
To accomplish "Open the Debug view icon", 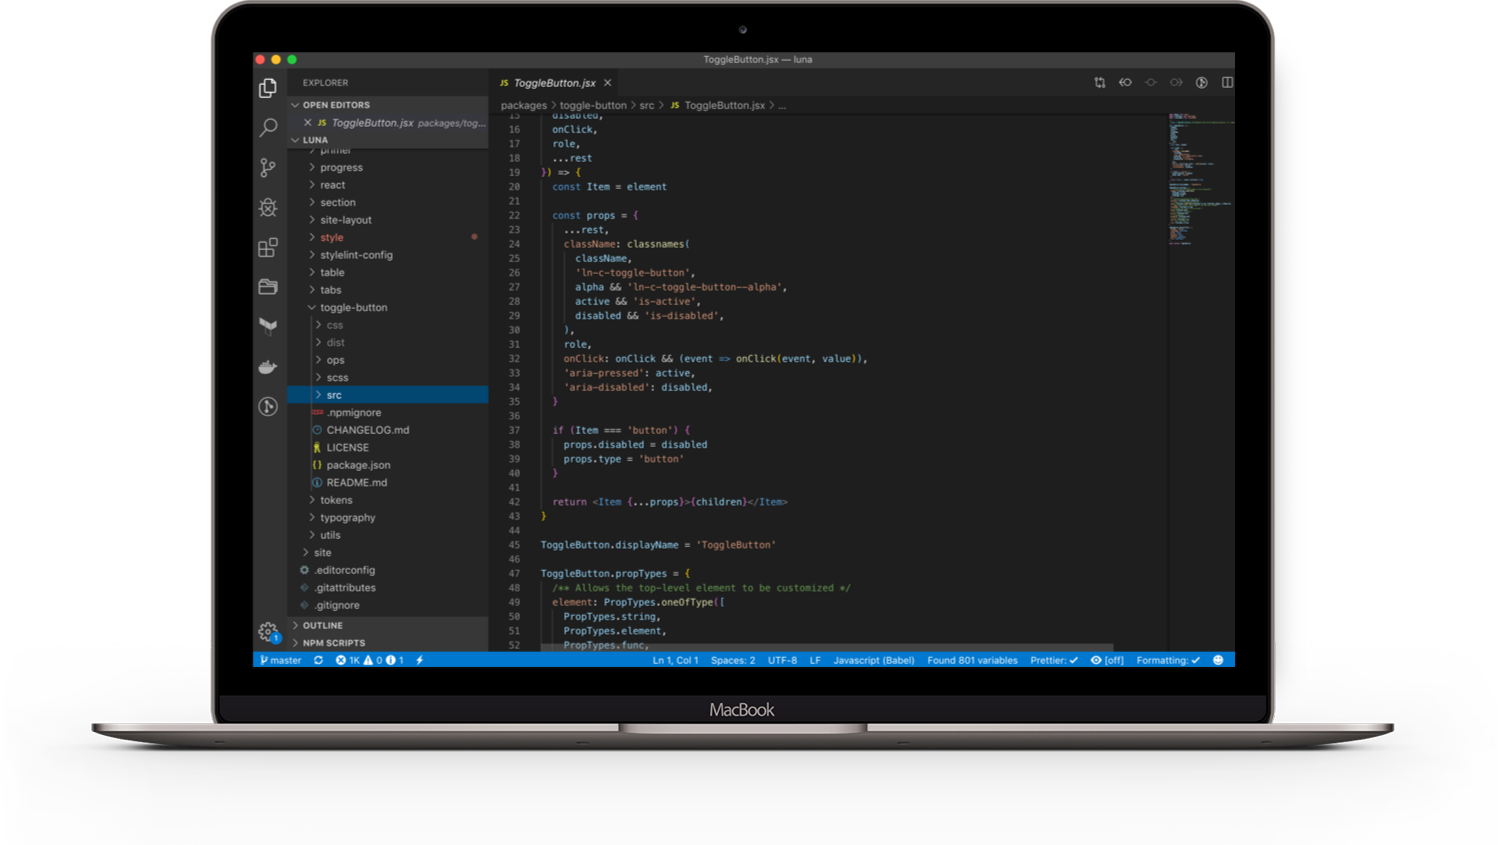I will tap(267, 207).
